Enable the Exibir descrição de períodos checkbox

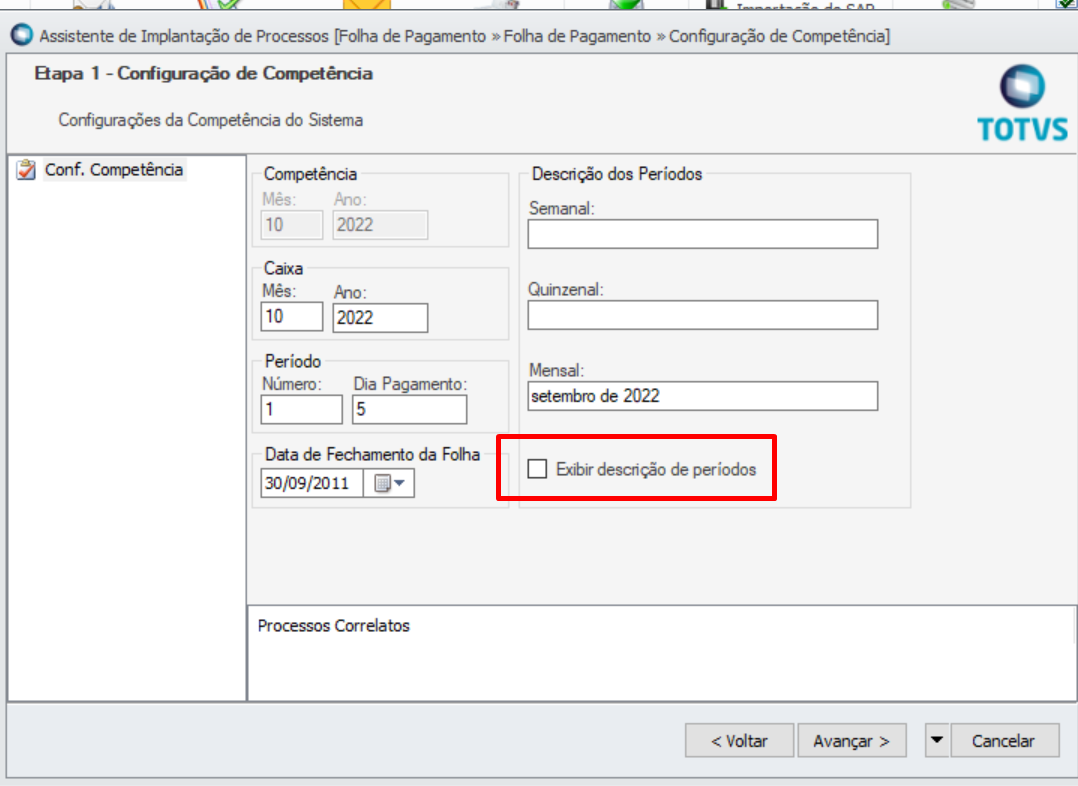pos(537,469)
